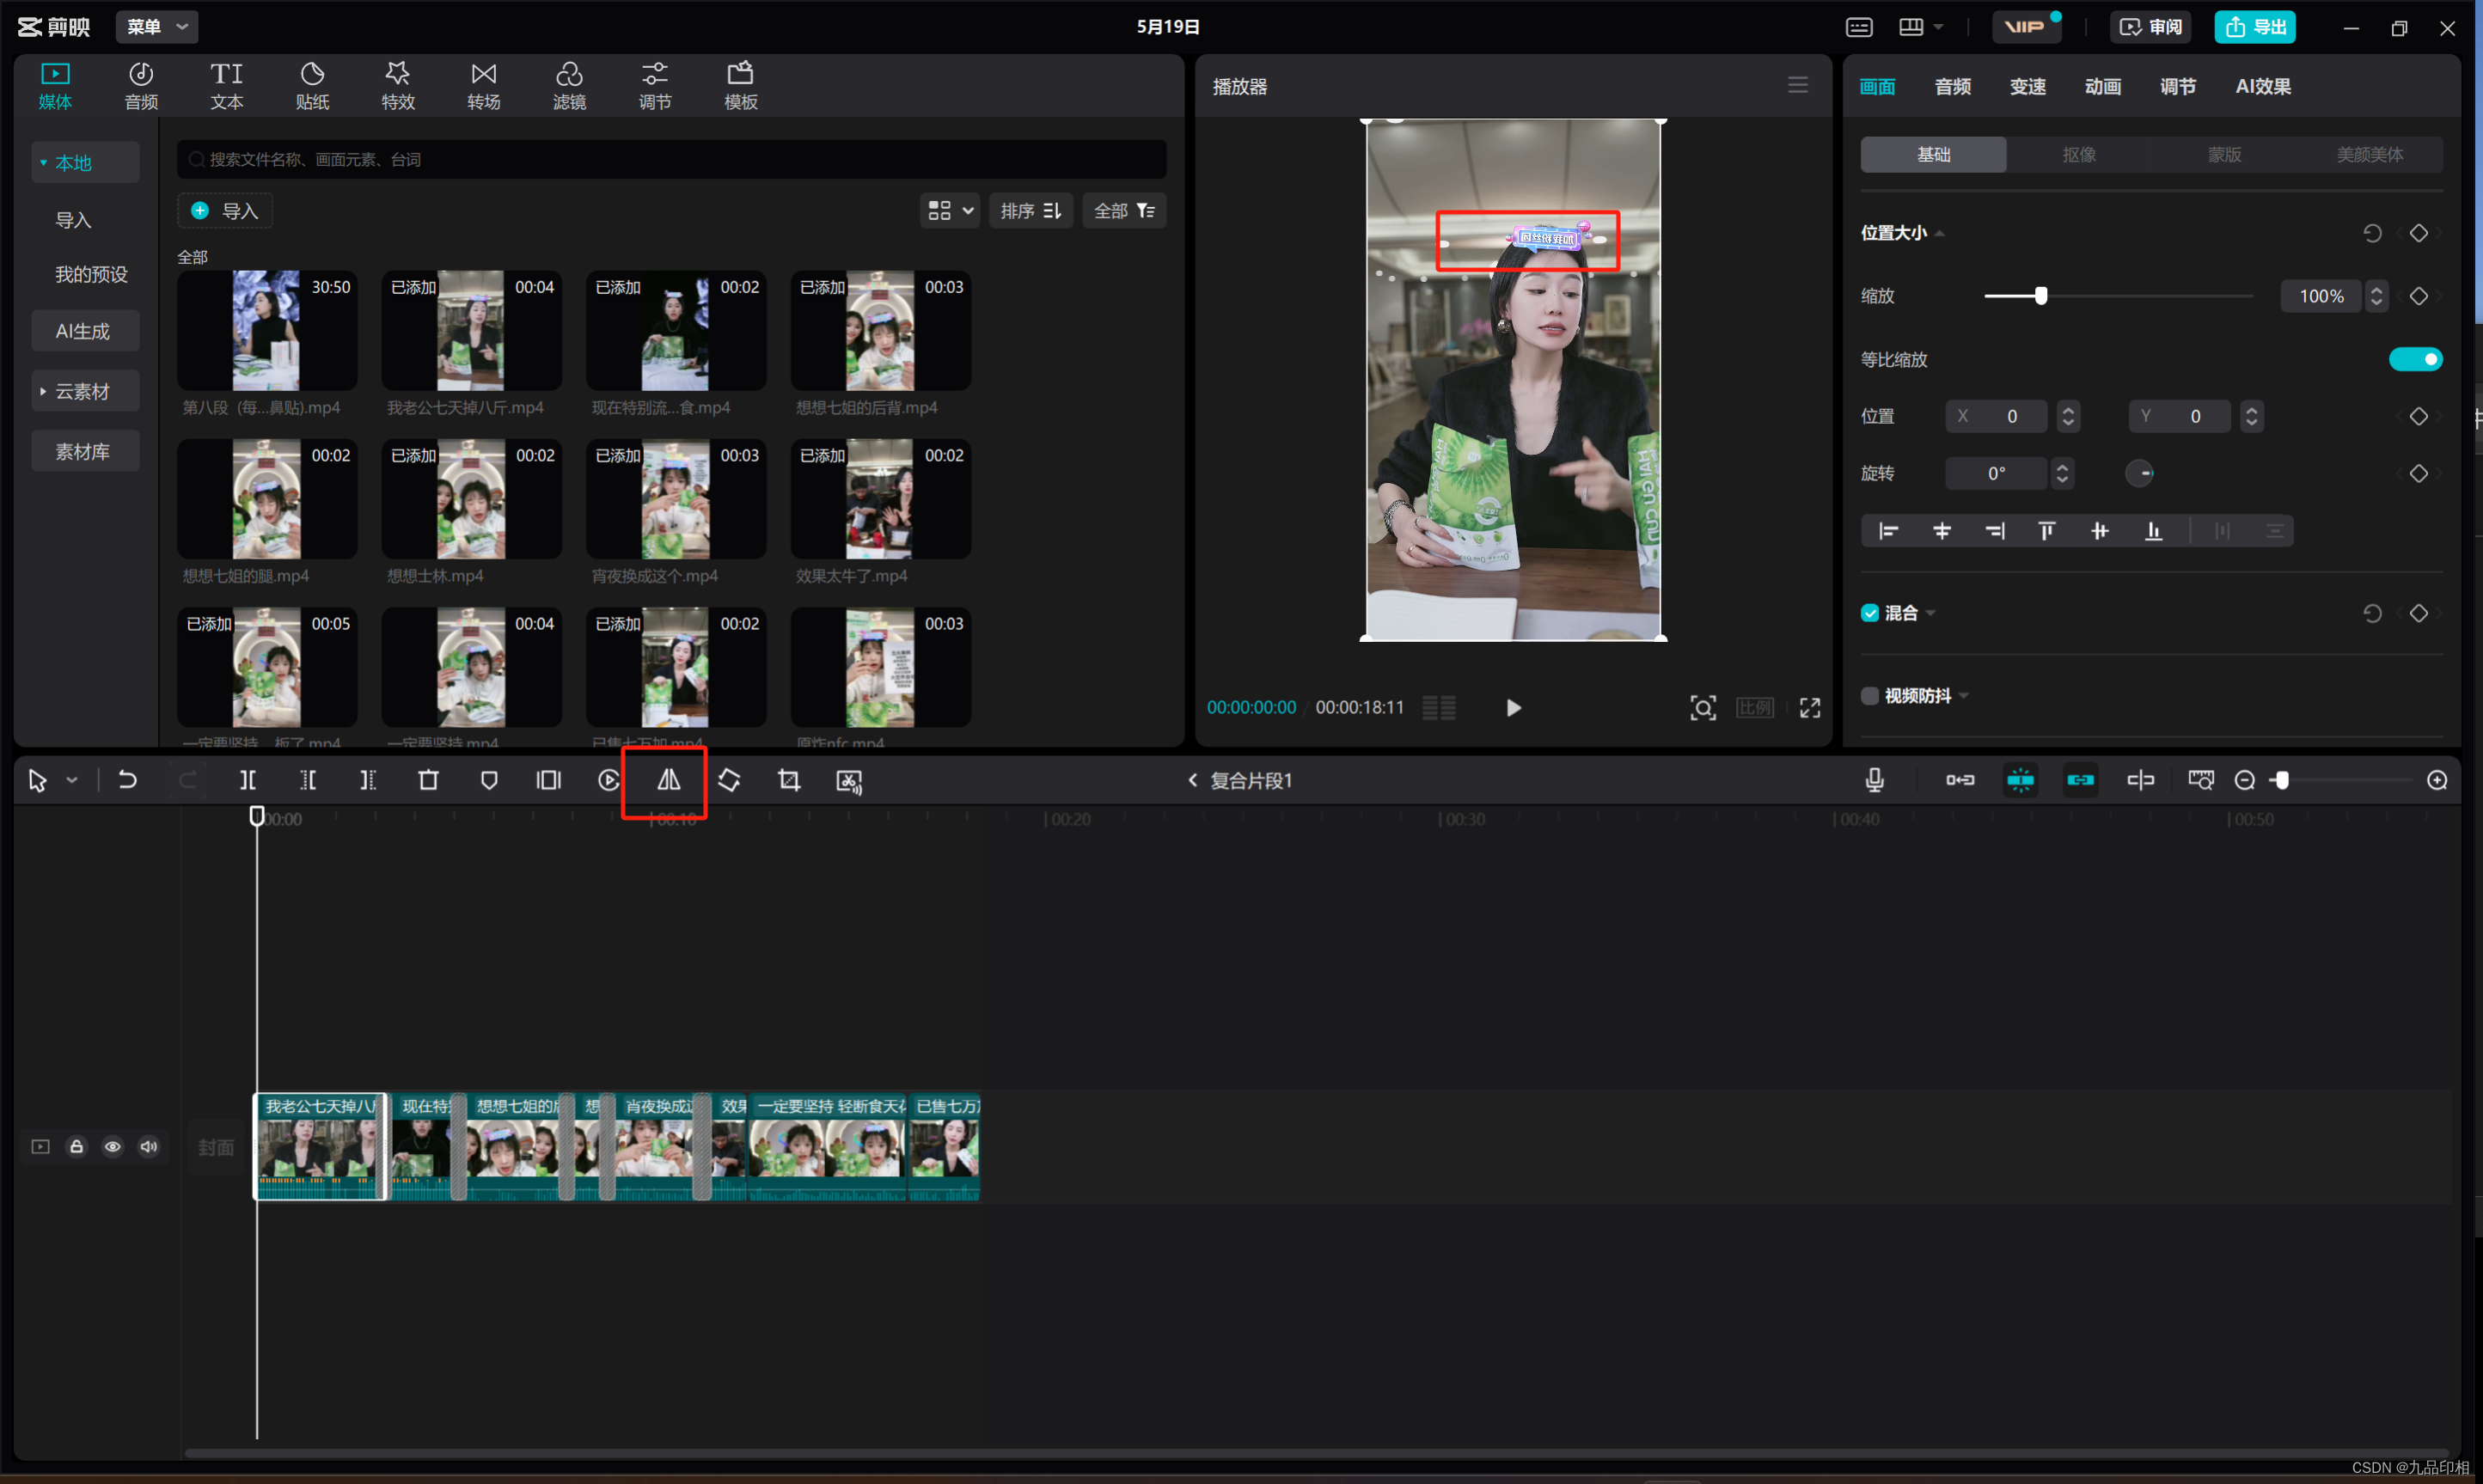The image size is (2483, 1484).
Task: Open the 菜单 dropdown menu
Action: click(x=157, y=27)
